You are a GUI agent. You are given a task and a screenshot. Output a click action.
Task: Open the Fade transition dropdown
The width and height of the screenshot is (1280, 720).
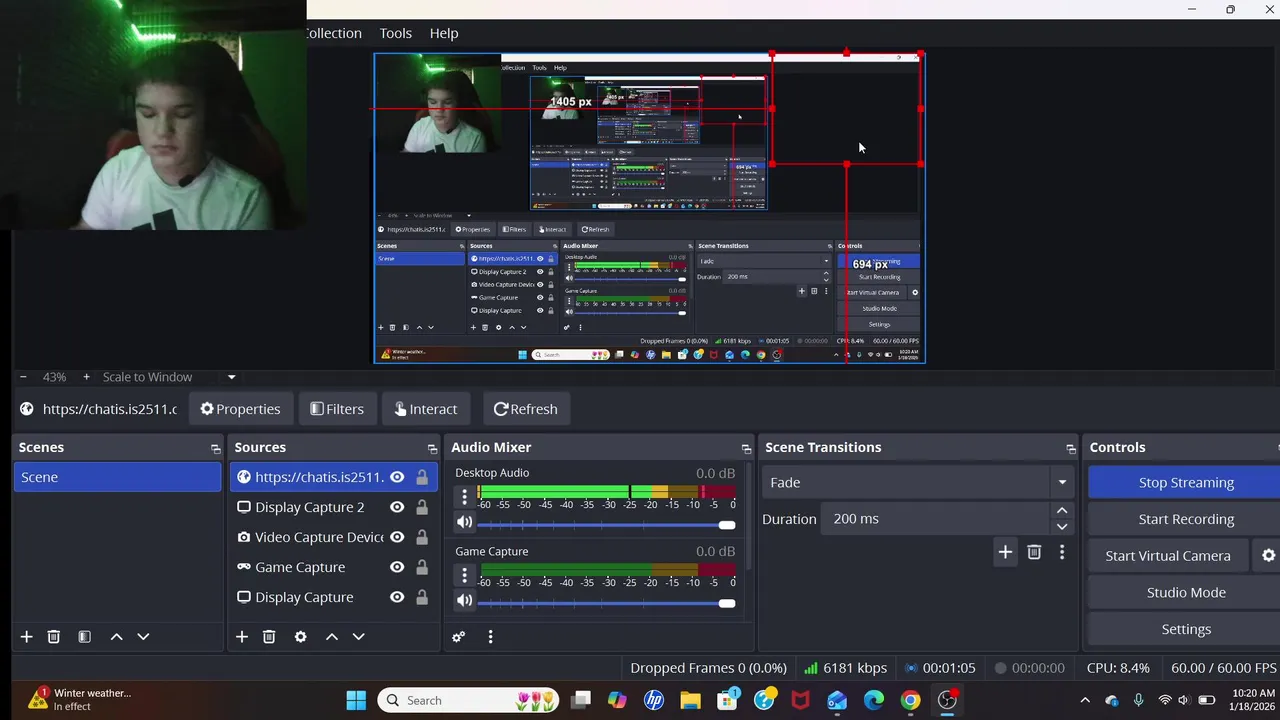(x=916, y=482)
